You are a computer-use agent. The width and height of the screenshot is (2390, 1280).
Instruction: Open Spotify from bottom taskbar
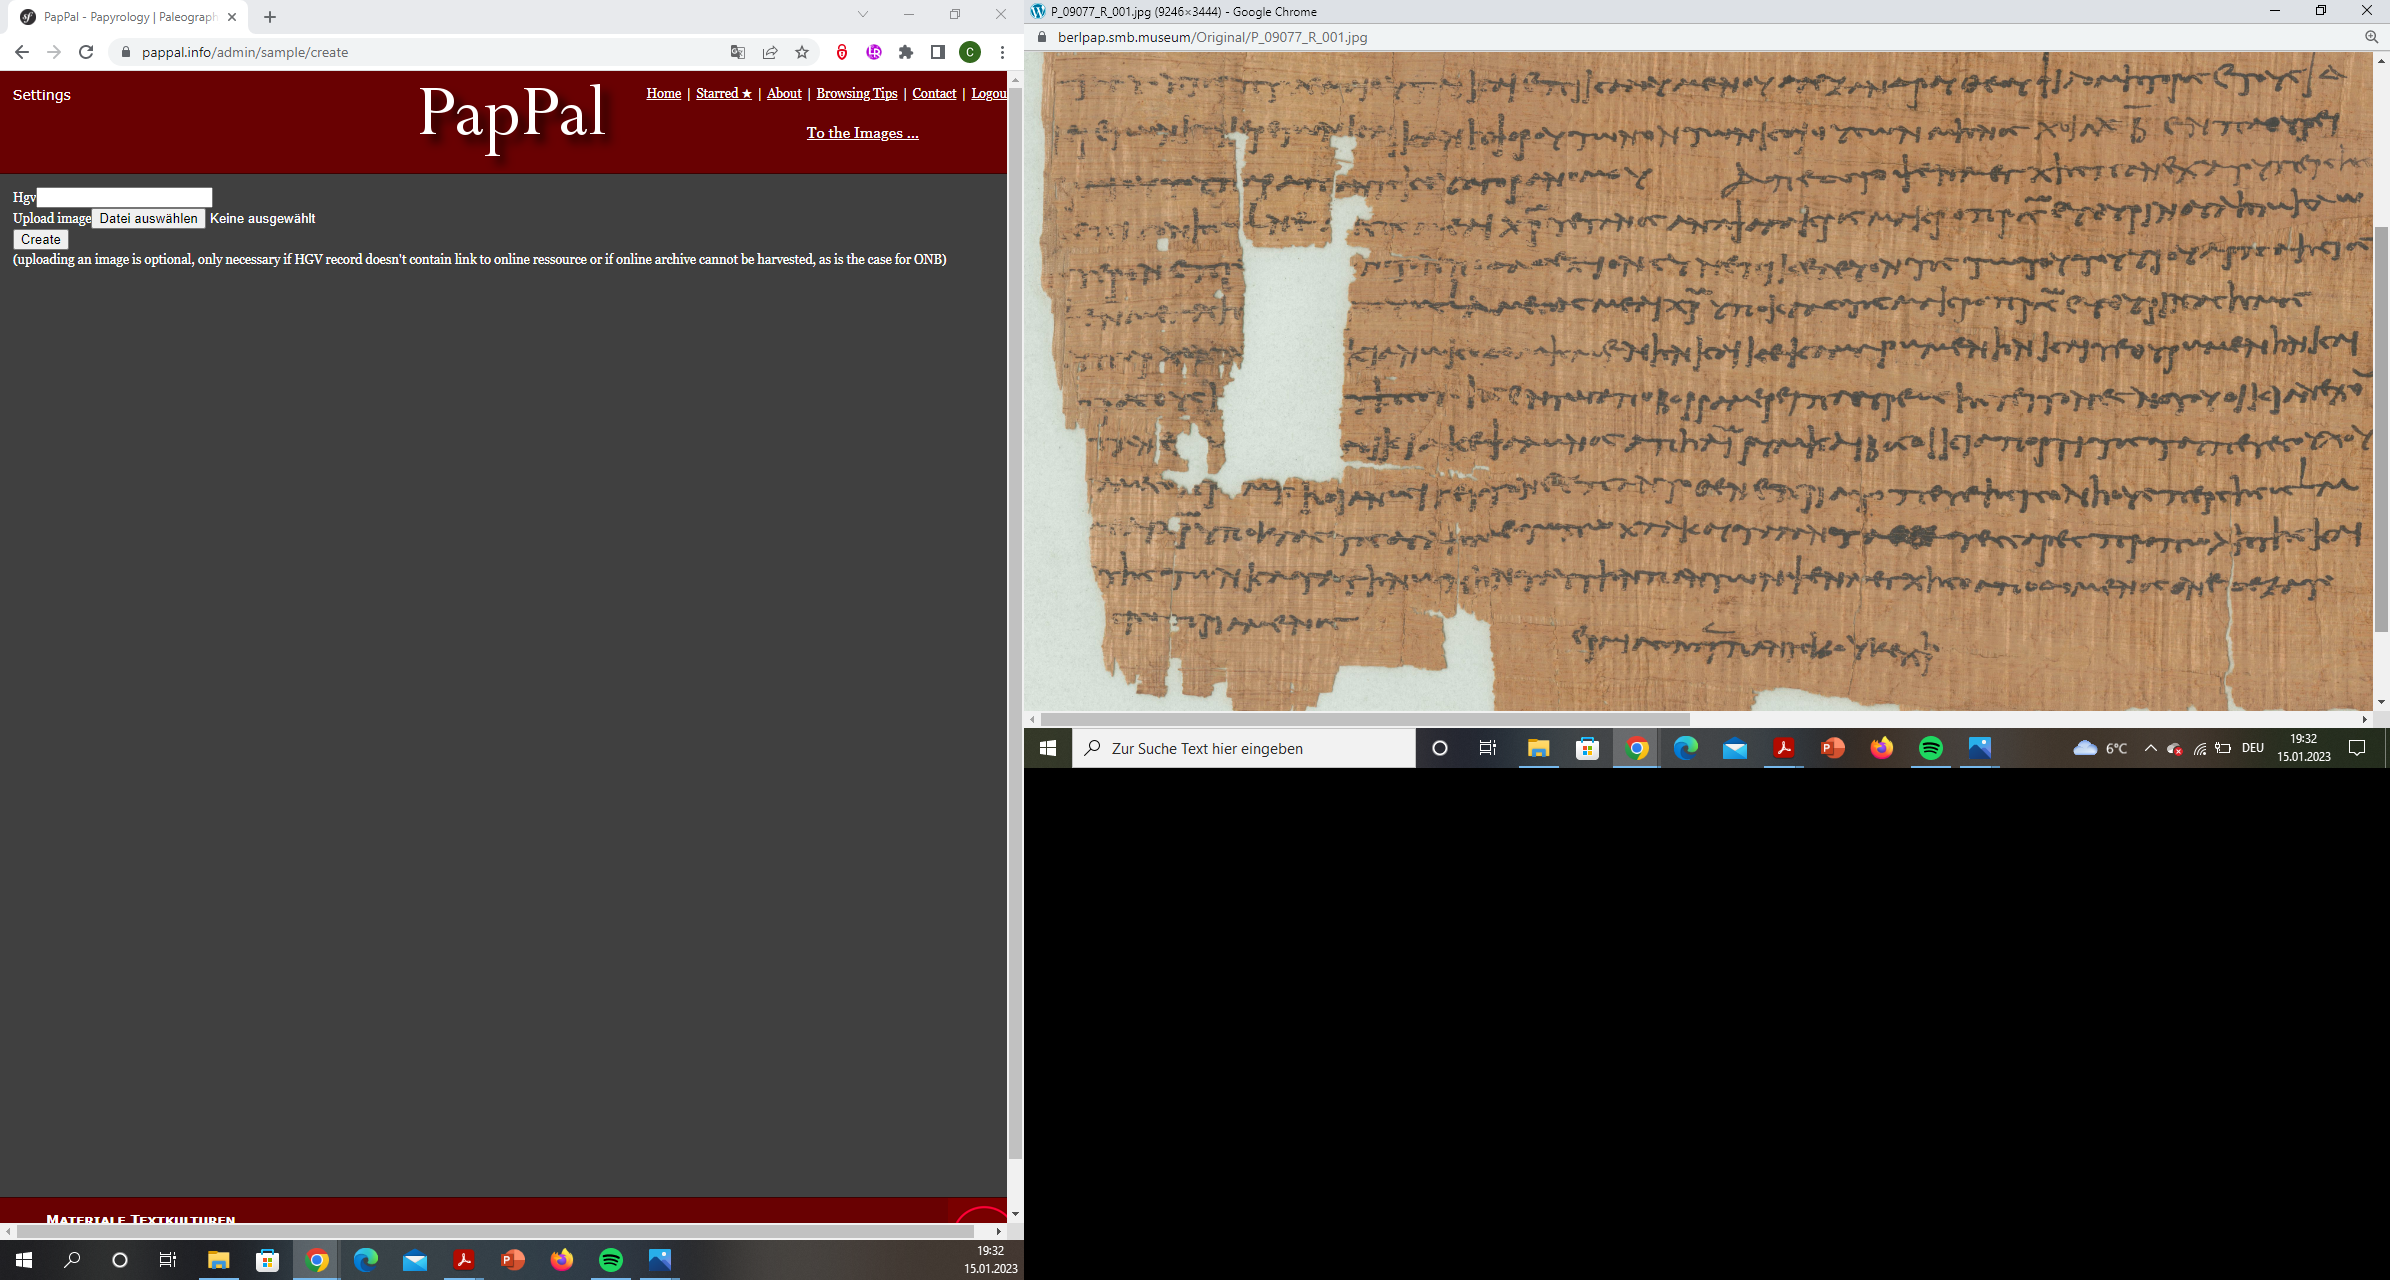pos(611,1260)
